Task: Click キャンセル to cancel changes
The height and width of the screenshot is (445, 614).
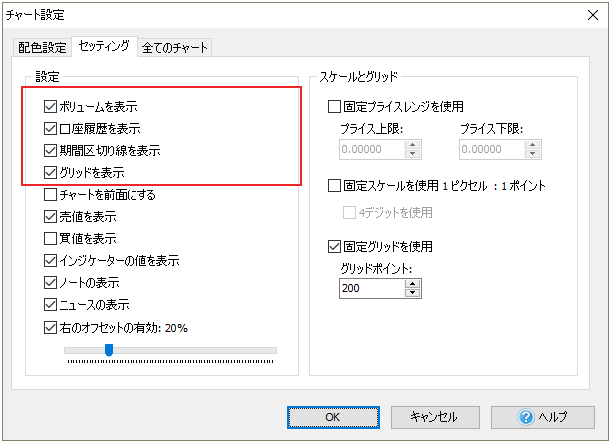Action: pyautogui.click(x=433, y=416)
